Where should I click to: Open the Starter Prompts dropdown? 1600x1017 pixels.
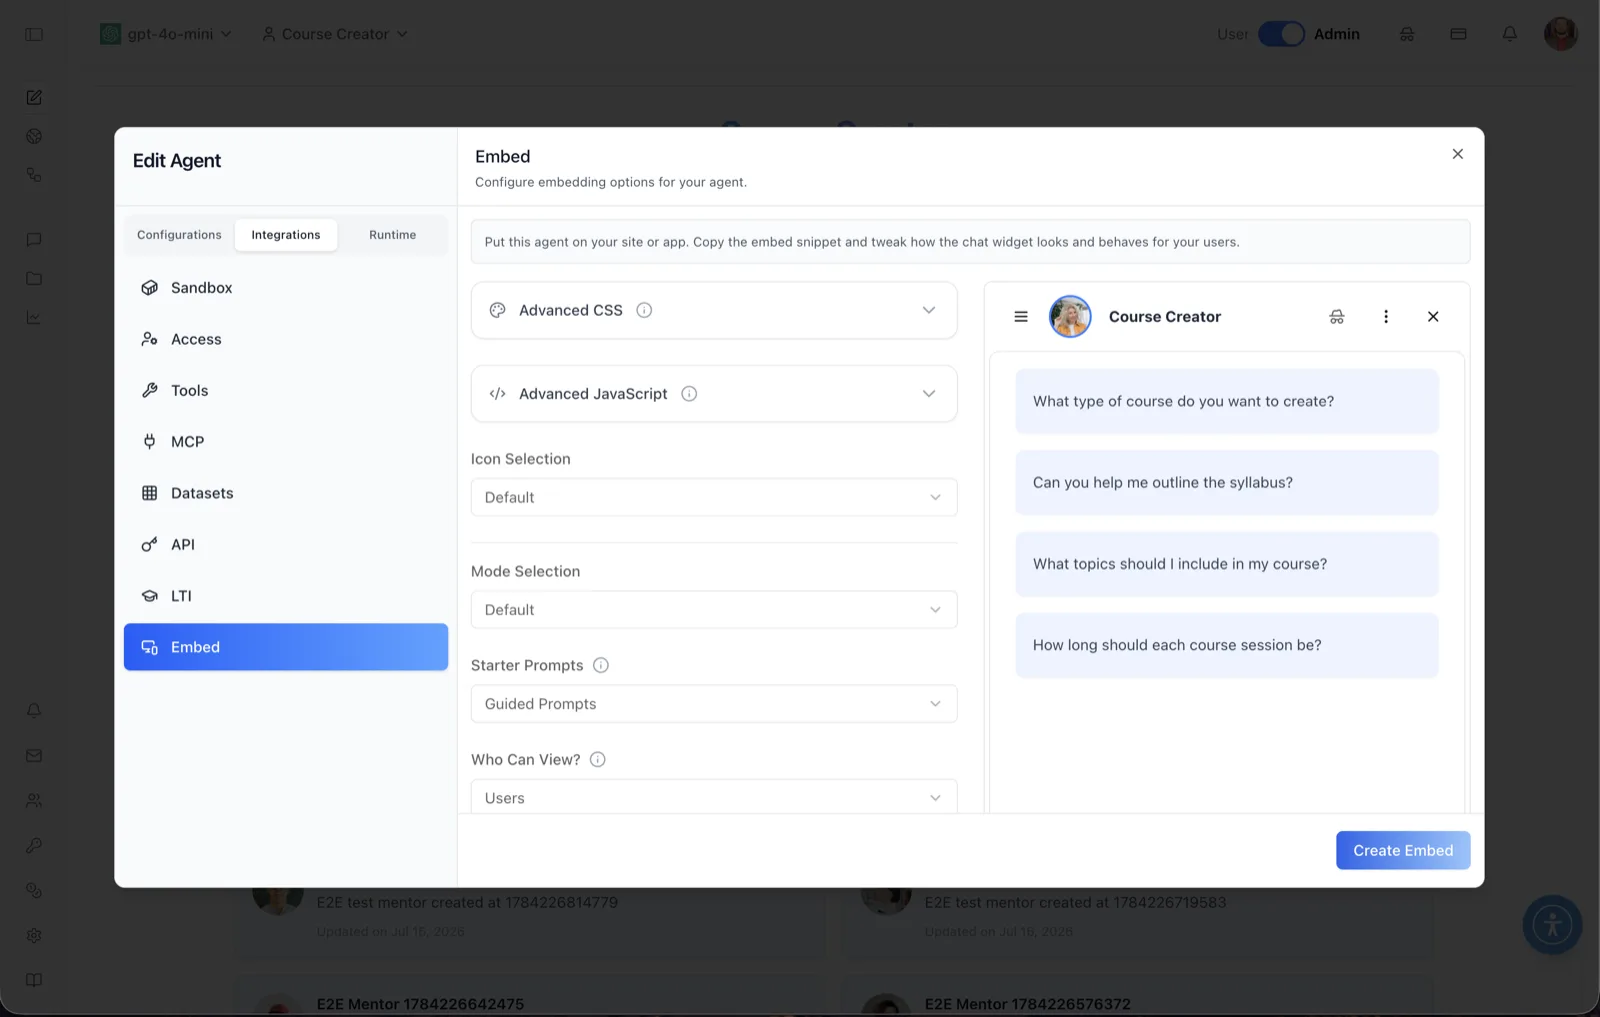[714, 704]
